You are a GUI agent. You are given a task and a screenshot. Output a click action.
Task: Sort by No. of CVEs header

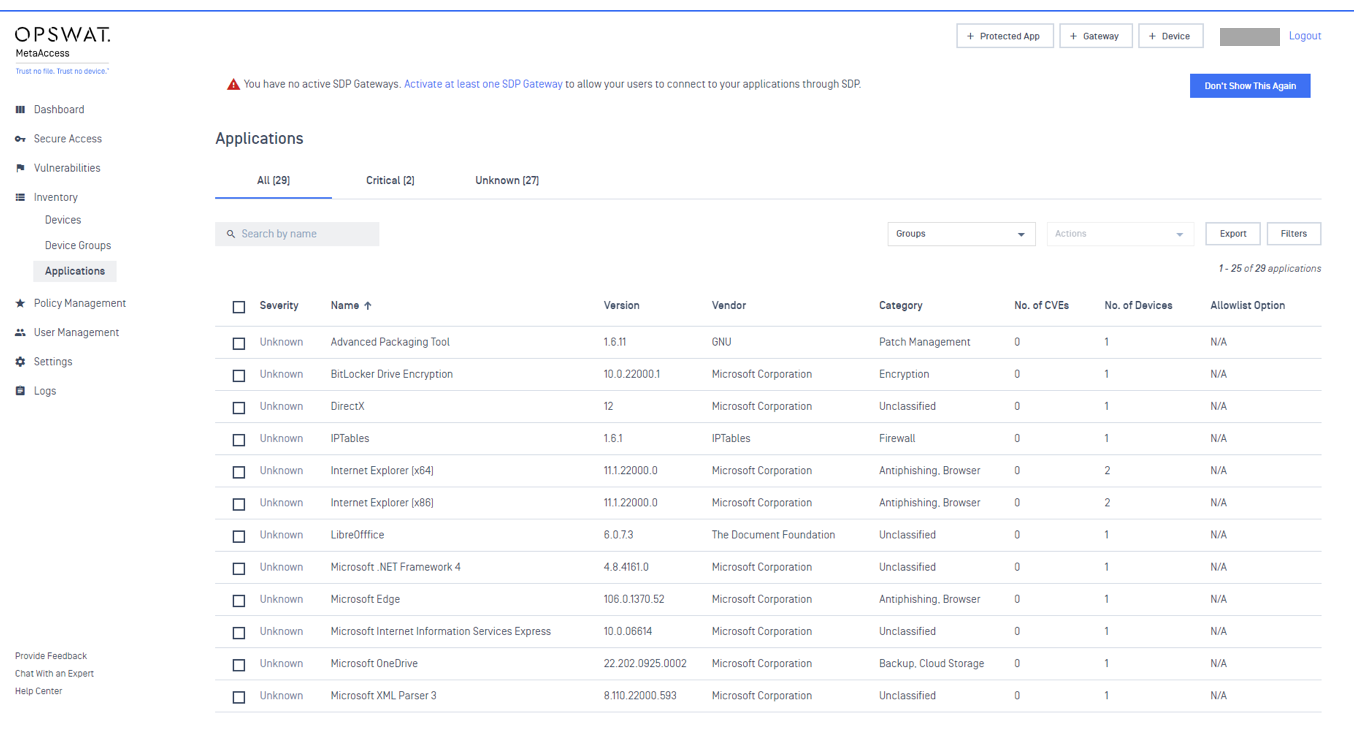point(1041,306)
